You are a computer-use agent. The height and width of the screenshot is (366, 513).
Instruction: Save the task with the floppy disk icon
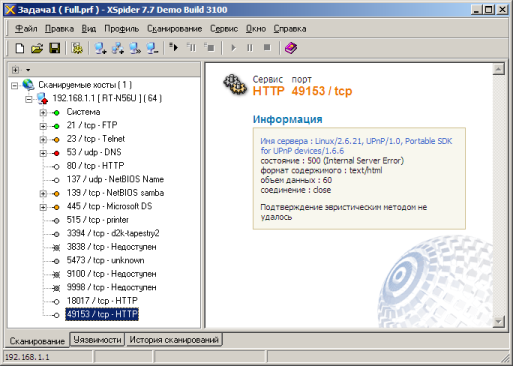click(x=55, y=48)
